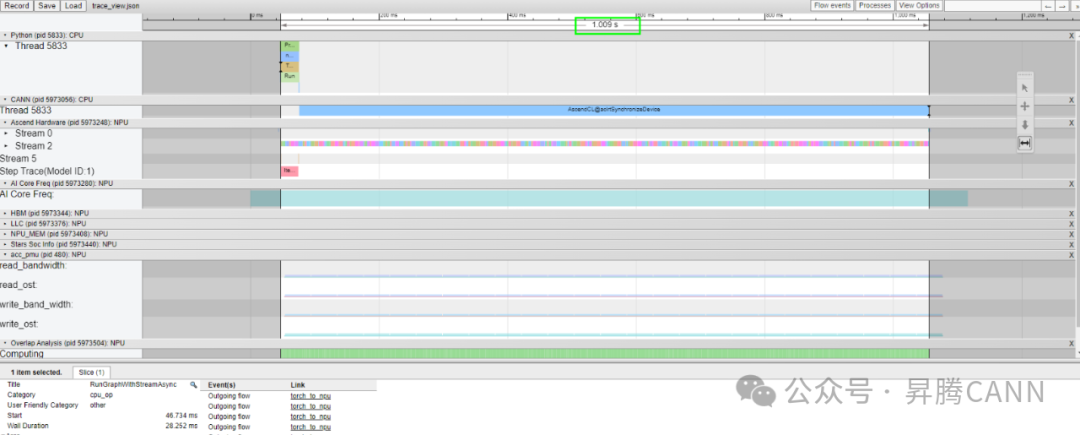Close the HBM track group
Screen dimensions: 1080x435
[1072, 214]
